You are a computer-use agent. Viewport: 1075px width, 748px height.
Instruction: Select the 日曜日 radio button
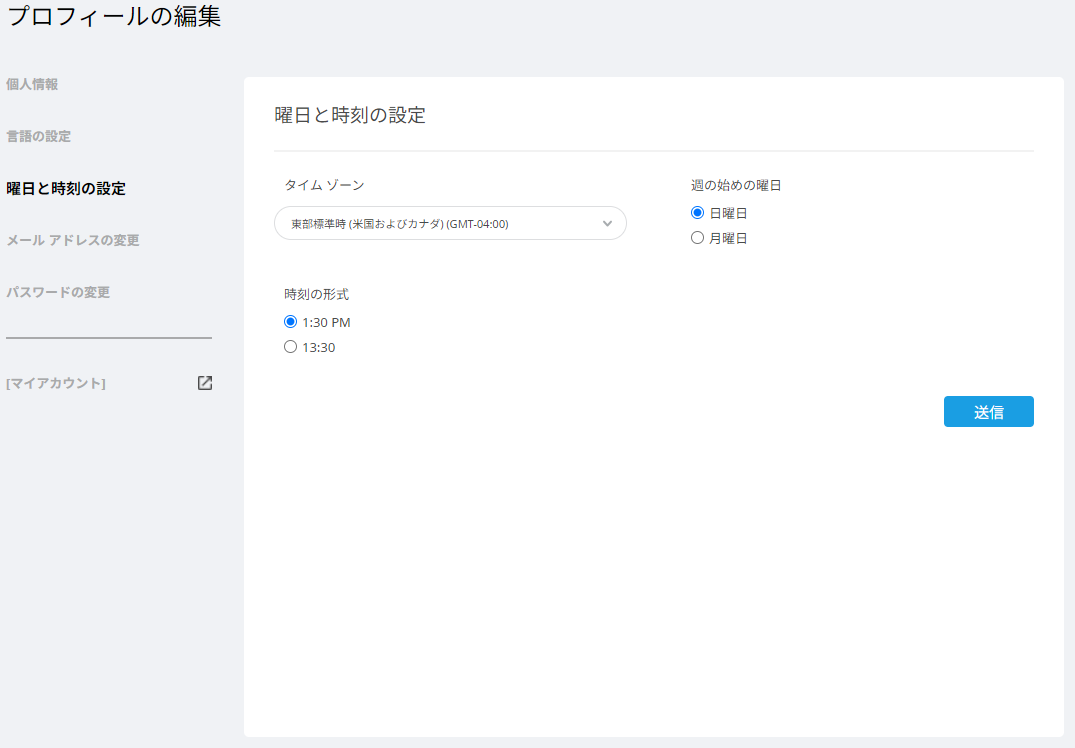[697, 212]
